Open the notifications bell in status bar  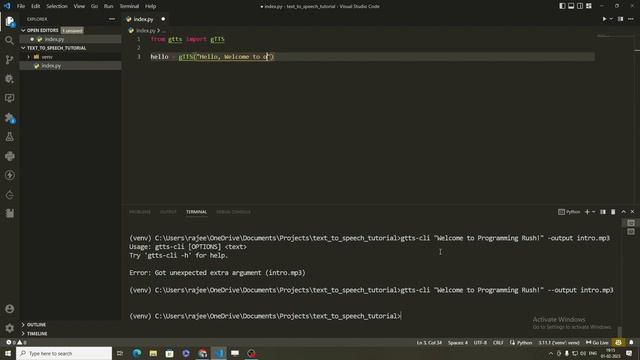point(631,342)
